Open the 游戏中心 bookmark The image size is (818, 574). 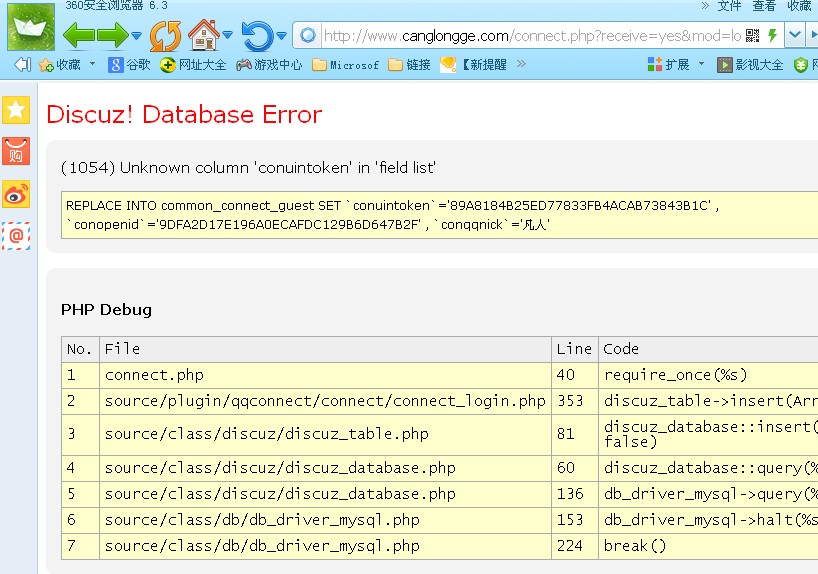268,65
